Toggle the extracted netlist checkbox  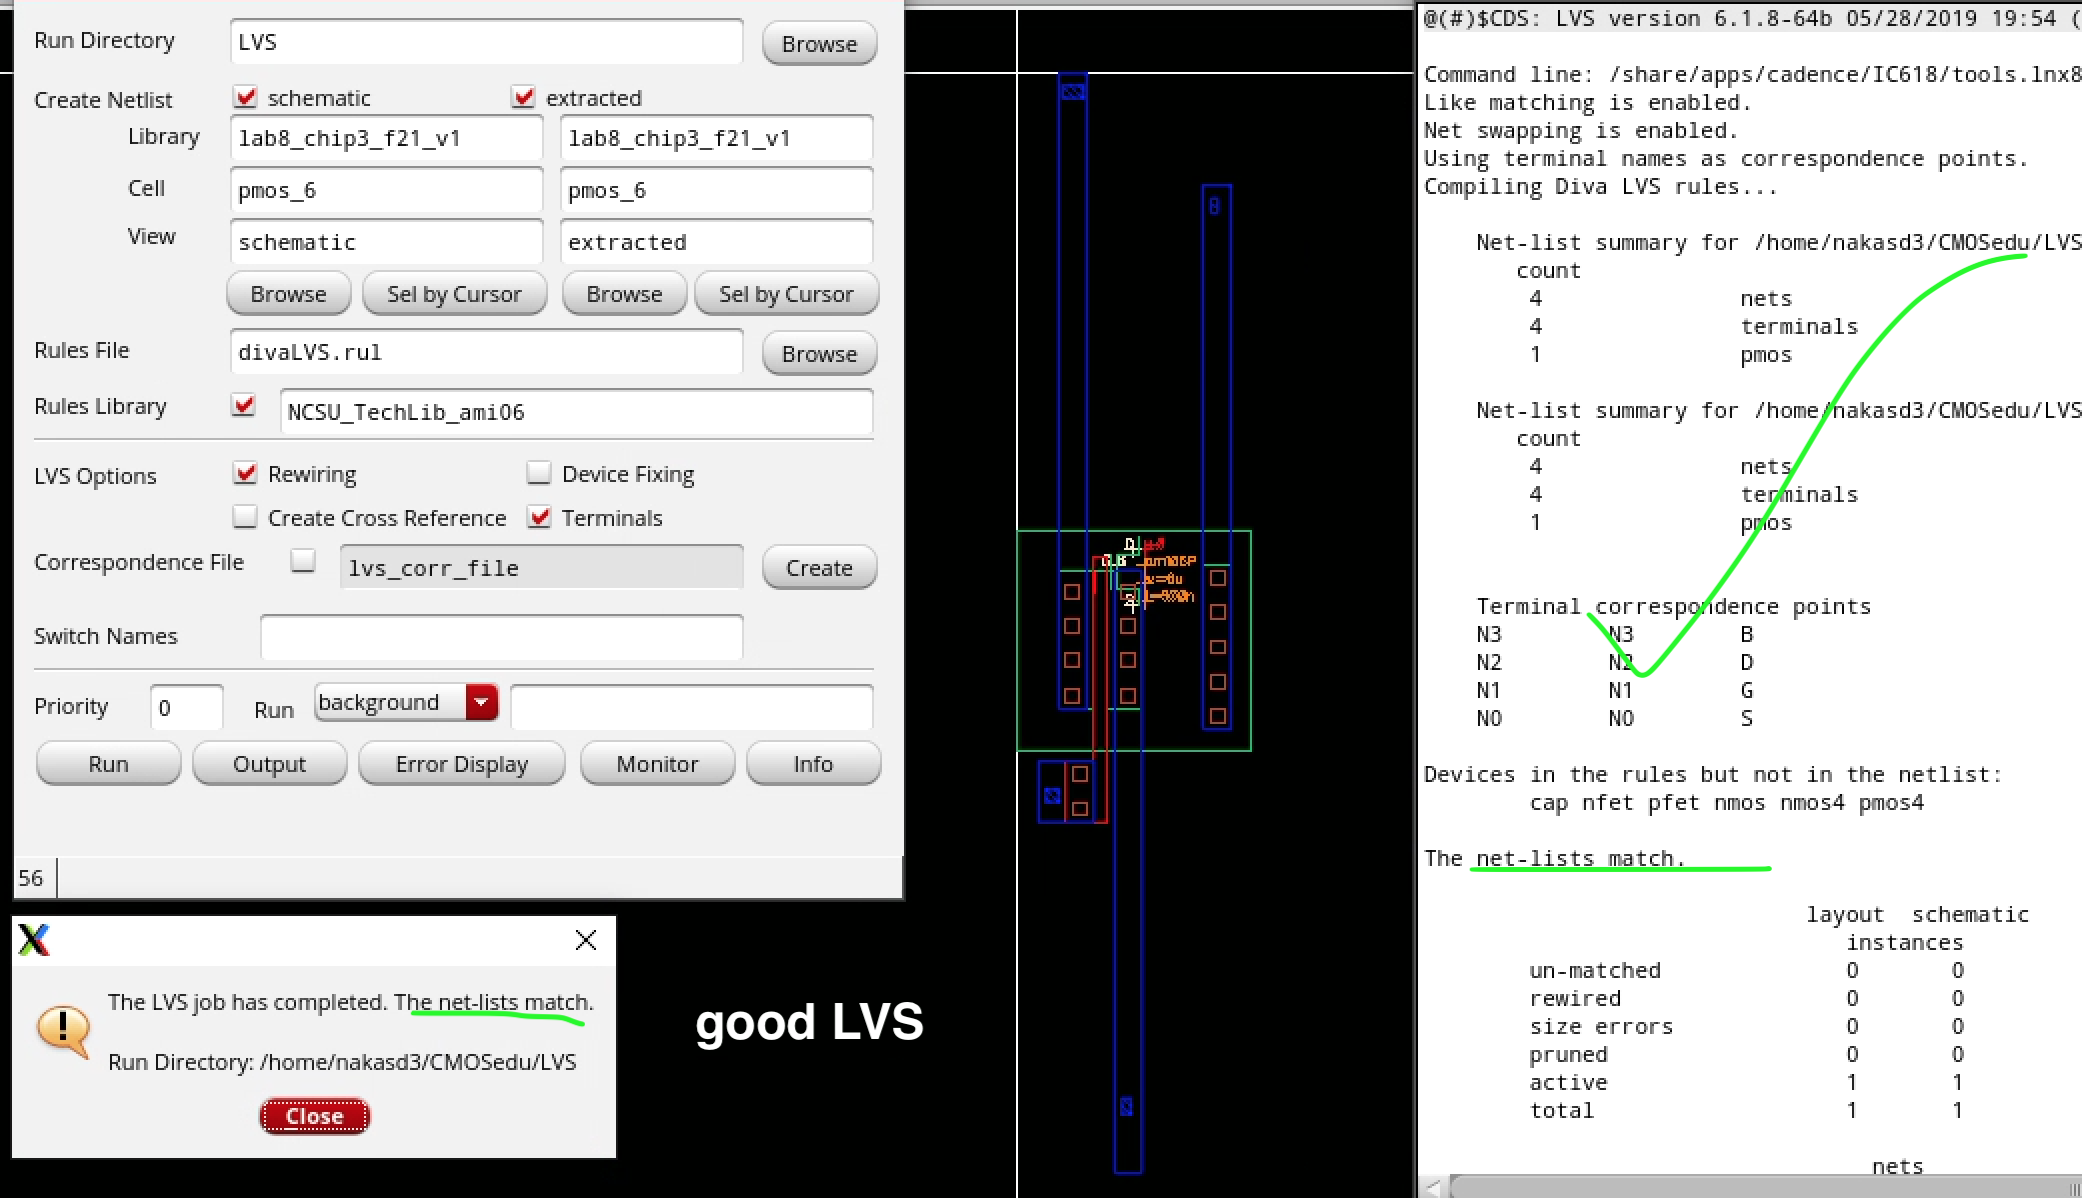(x=523, y=97)
